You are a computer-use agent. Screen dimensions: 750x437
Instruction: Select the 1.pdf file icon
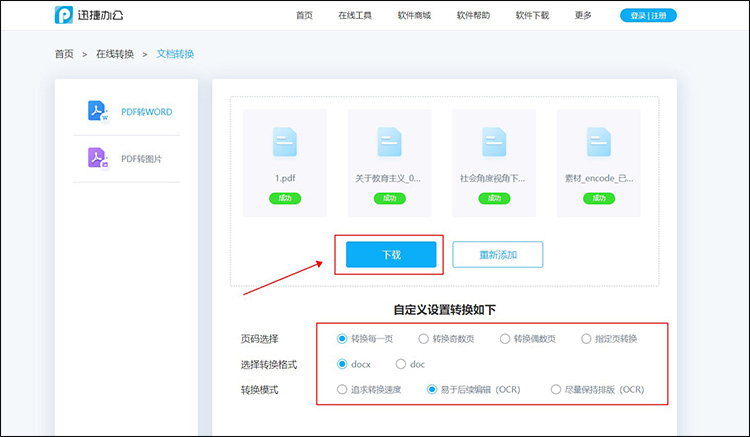[285, 142]
